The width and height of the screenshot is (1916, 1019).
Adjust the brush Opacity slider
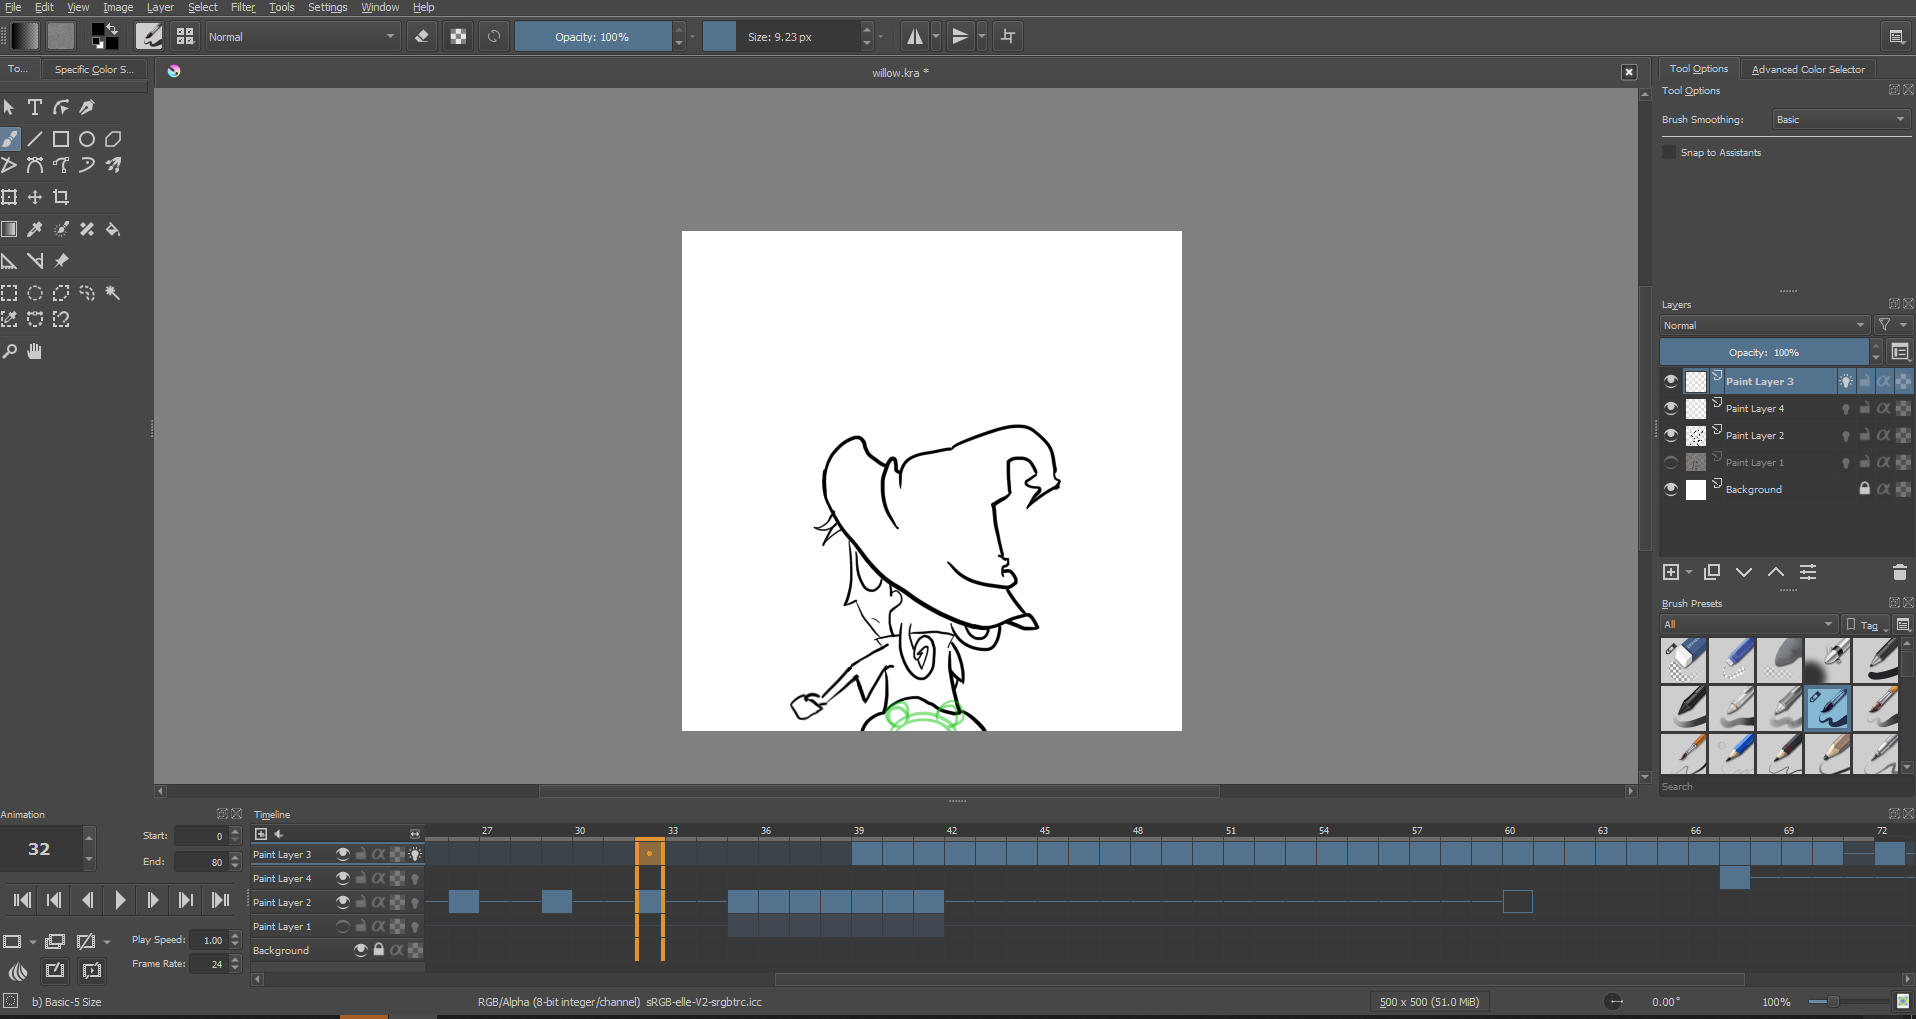point(592,37)
